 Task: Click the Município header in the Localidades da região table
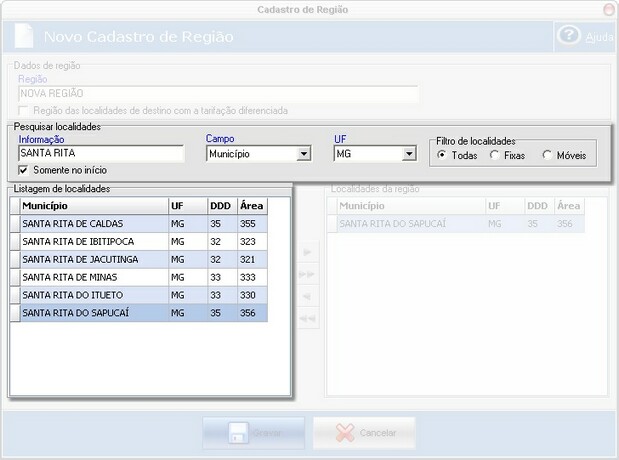point(411,206)
